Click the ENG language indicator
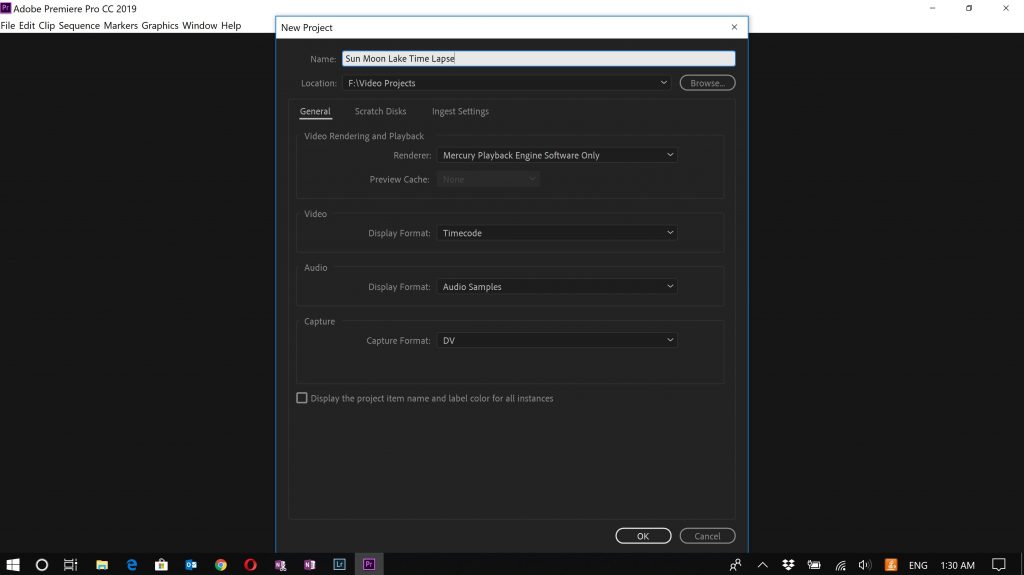Viewport: 1024px width, 575px height. (918, 565)
